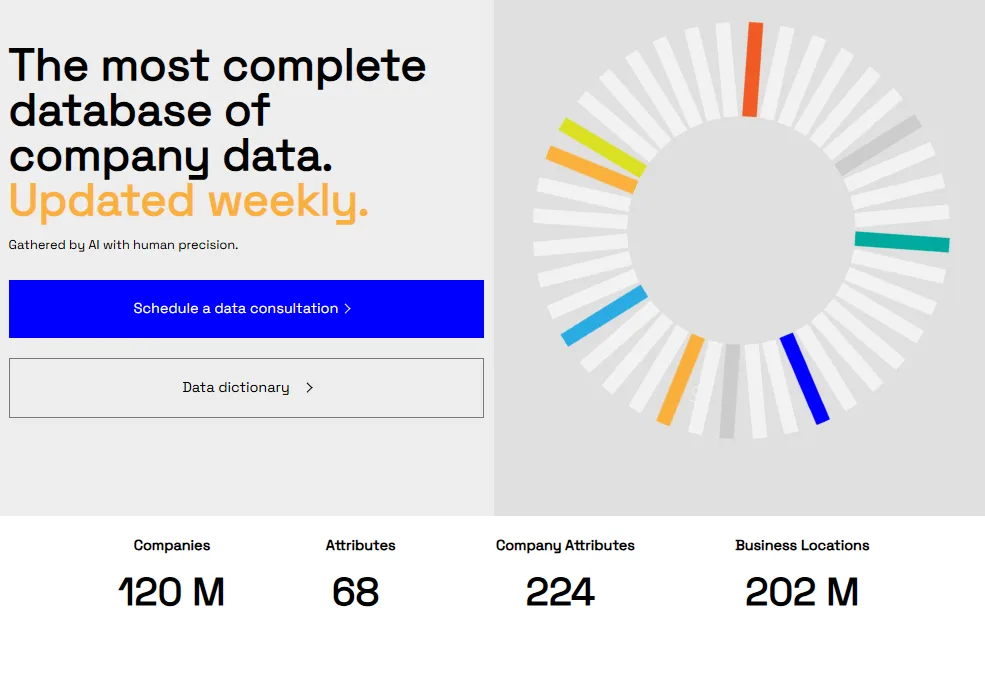Click the arrow icon after consultation text
The height and width of the screenshot is (691, 985).
347,308
